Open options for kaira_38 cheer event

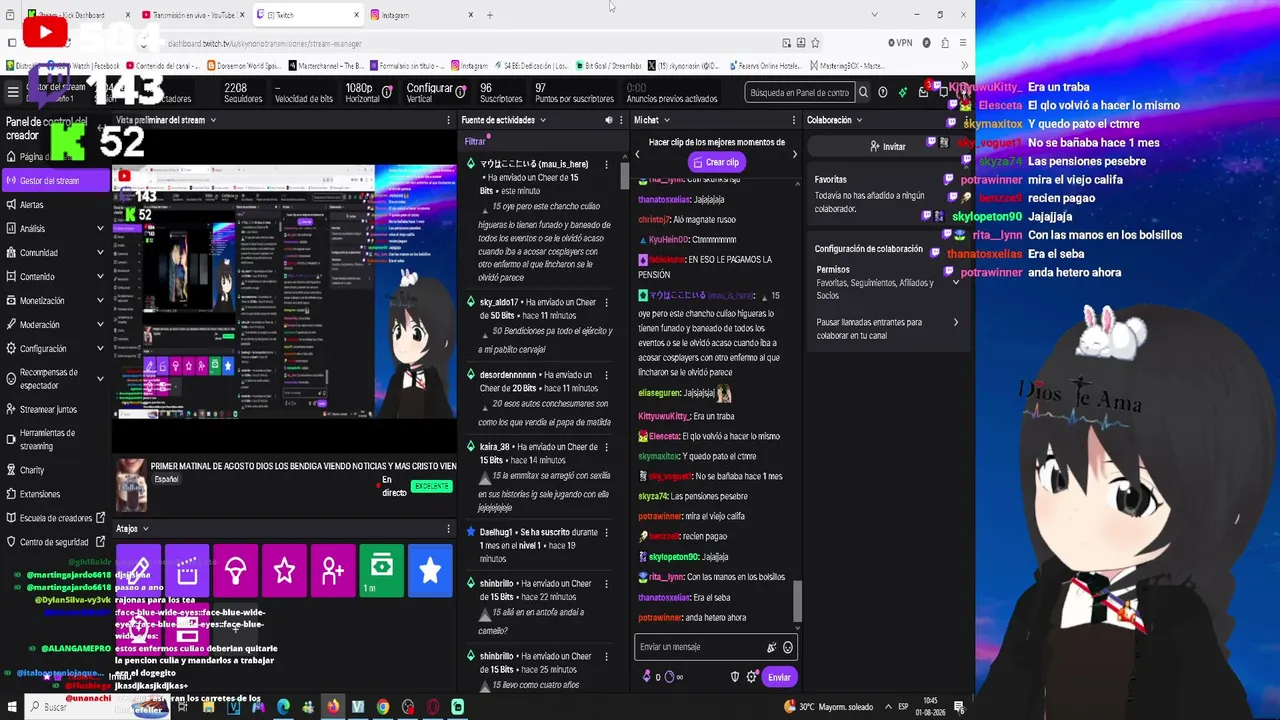point(606,447)
